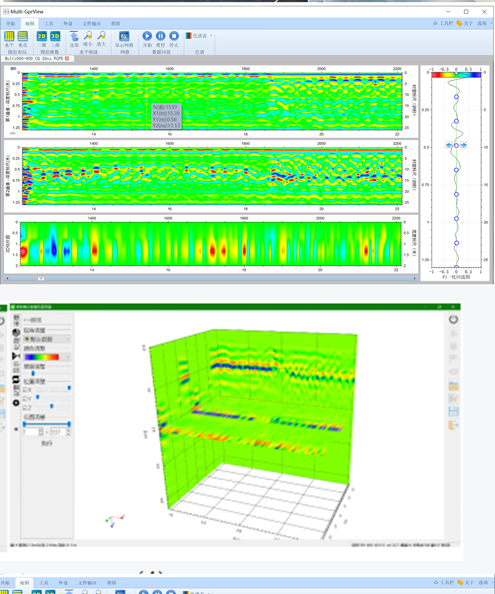495x594 pixels.
Task: Select horizontal layout (水平) icon
Action: [x=9, y=36]
